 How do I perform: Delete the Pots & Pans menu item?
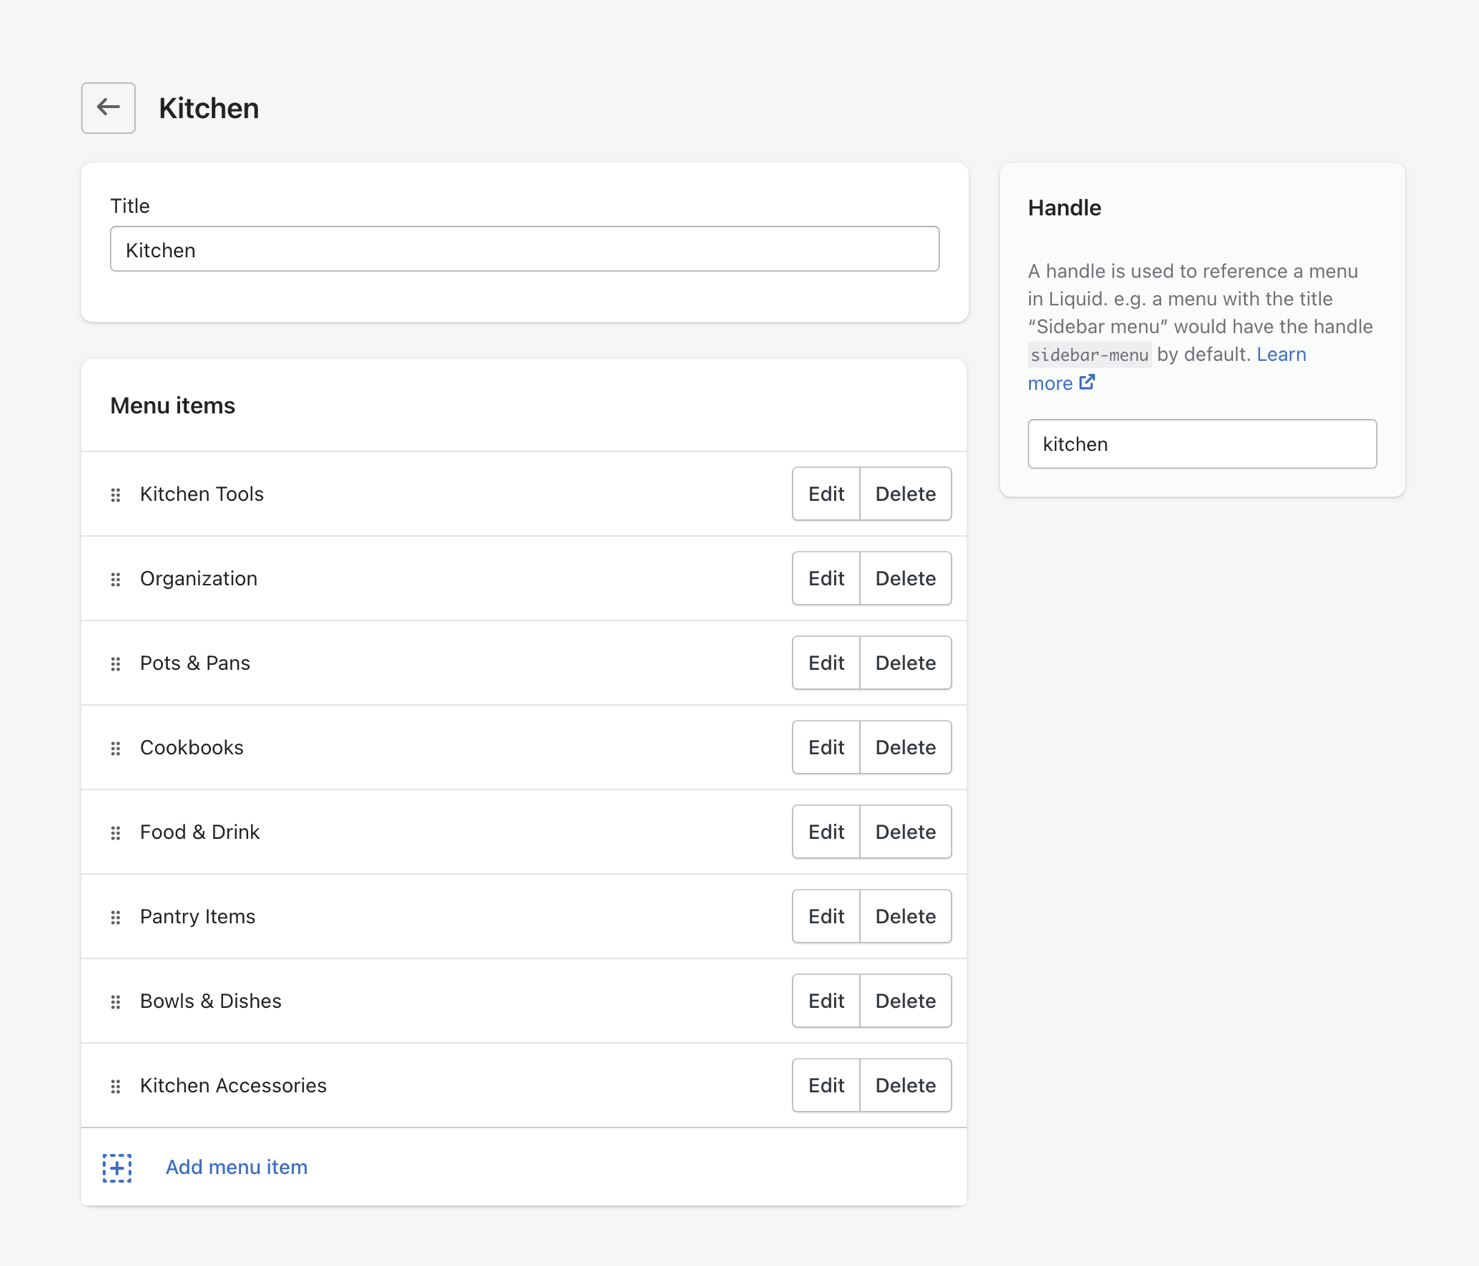[x=905, y=663]
